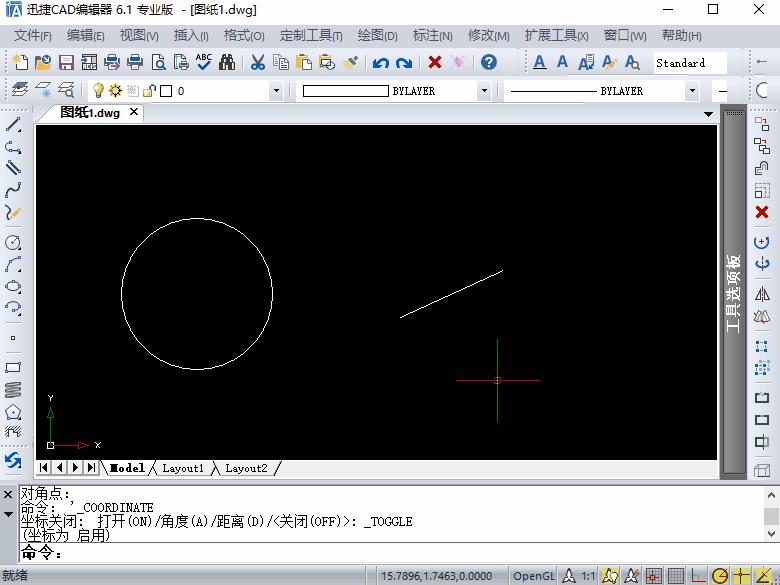This screenshot has height=585, width=780.
Task: Select the underlined A text tool
Action: pyautogui.click(x=539, y=62)
